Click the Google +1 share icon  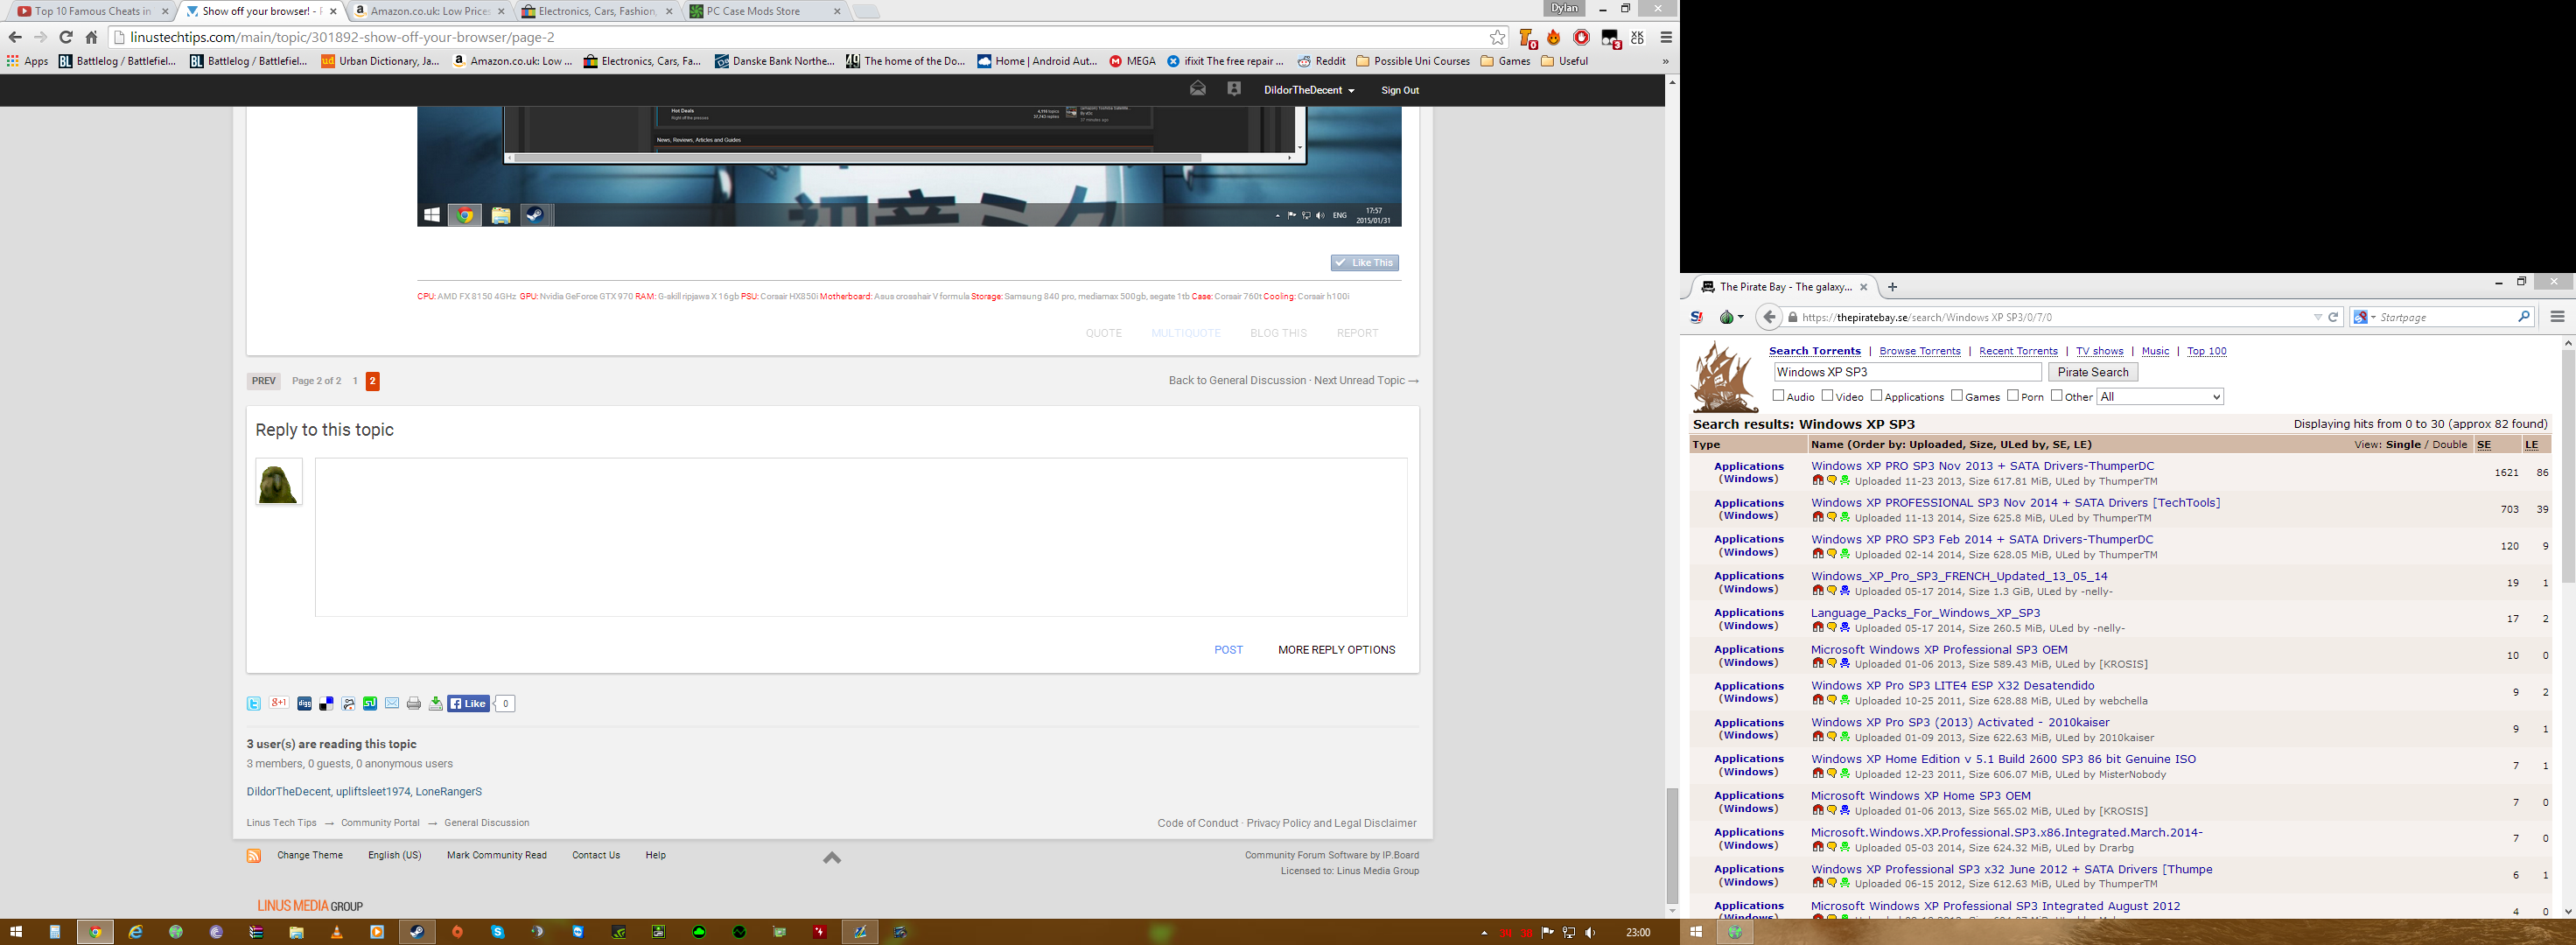[x=279, y=703]
